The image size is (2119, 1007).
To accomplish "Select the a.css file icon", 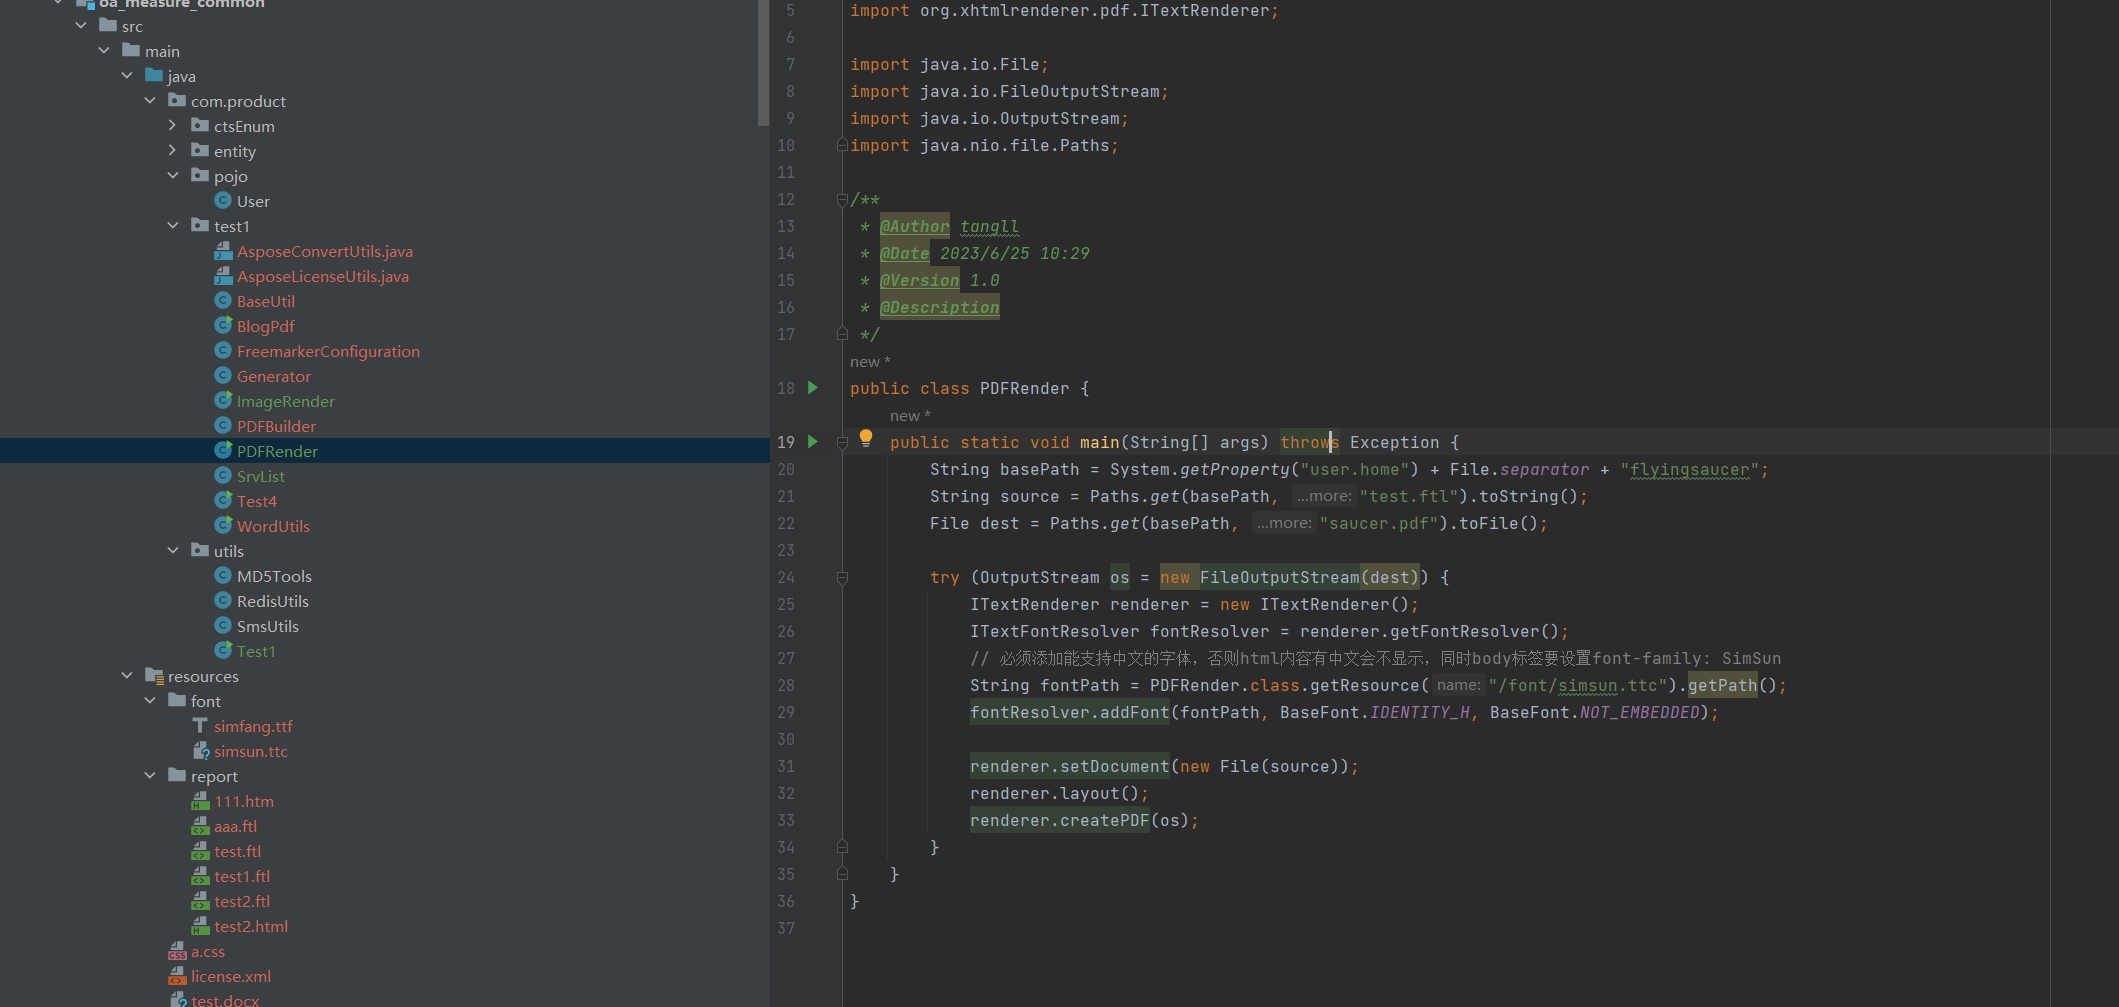I will pos(177,951).
